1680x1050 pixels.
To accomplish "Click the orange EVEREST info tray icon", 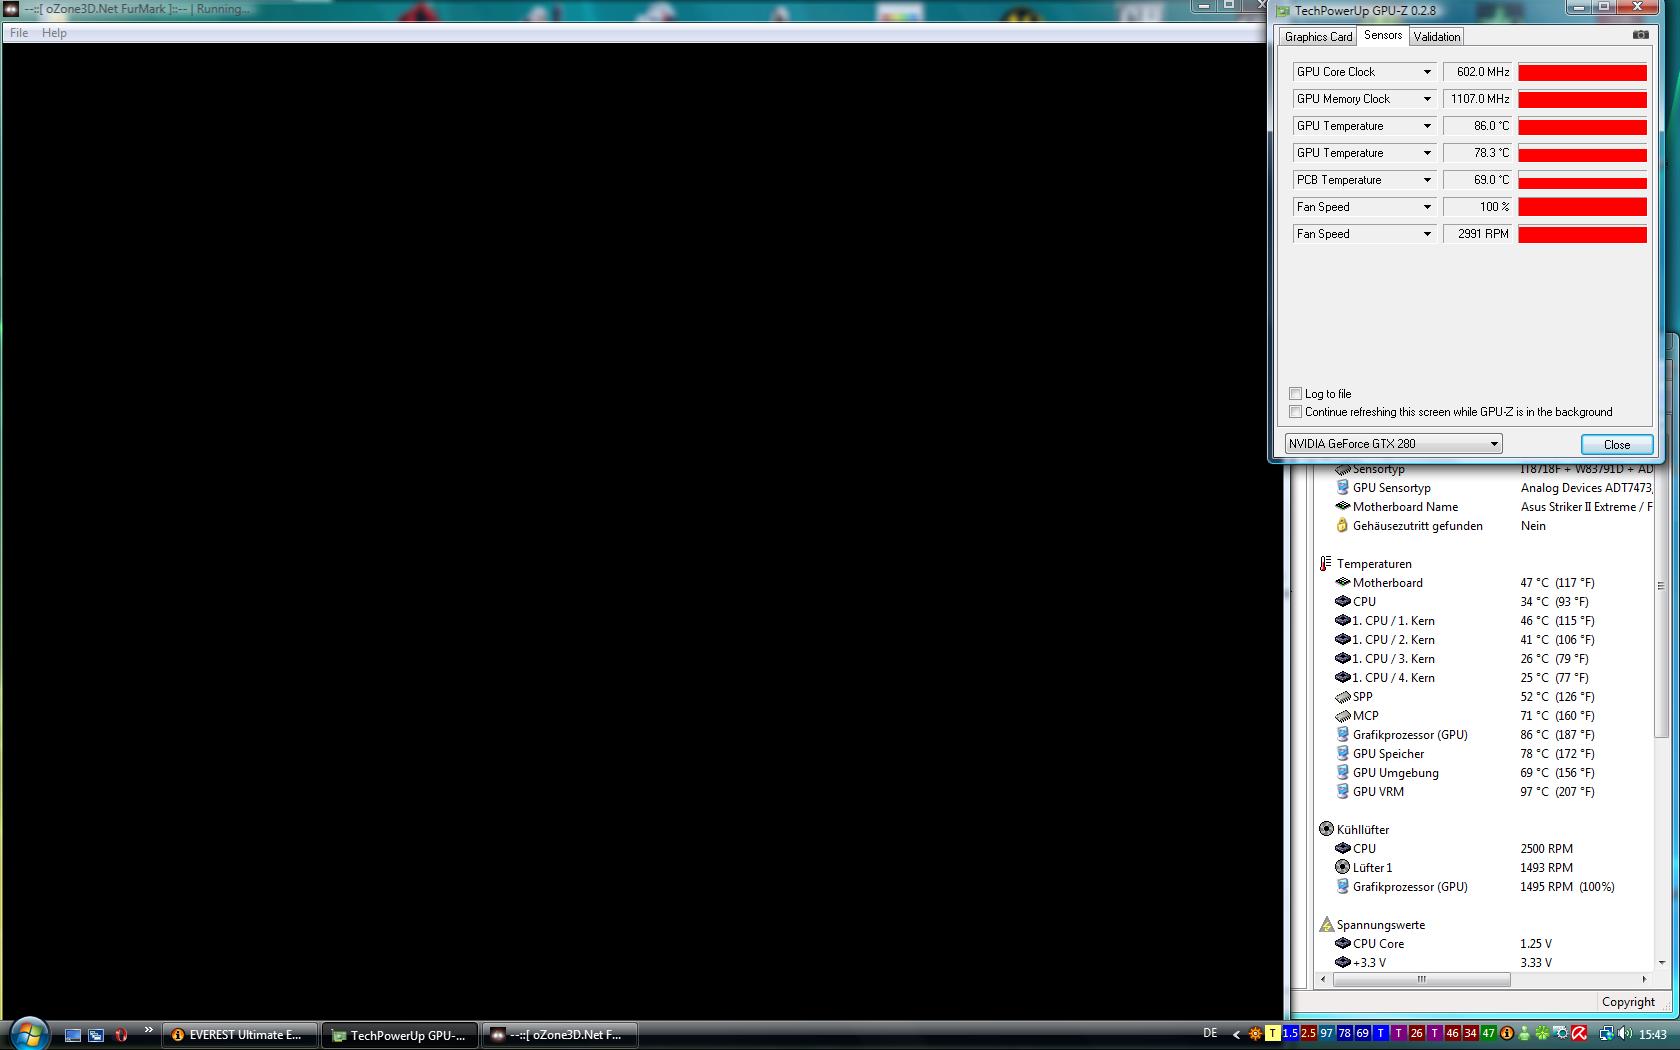I will [x=1506, y=1034].
